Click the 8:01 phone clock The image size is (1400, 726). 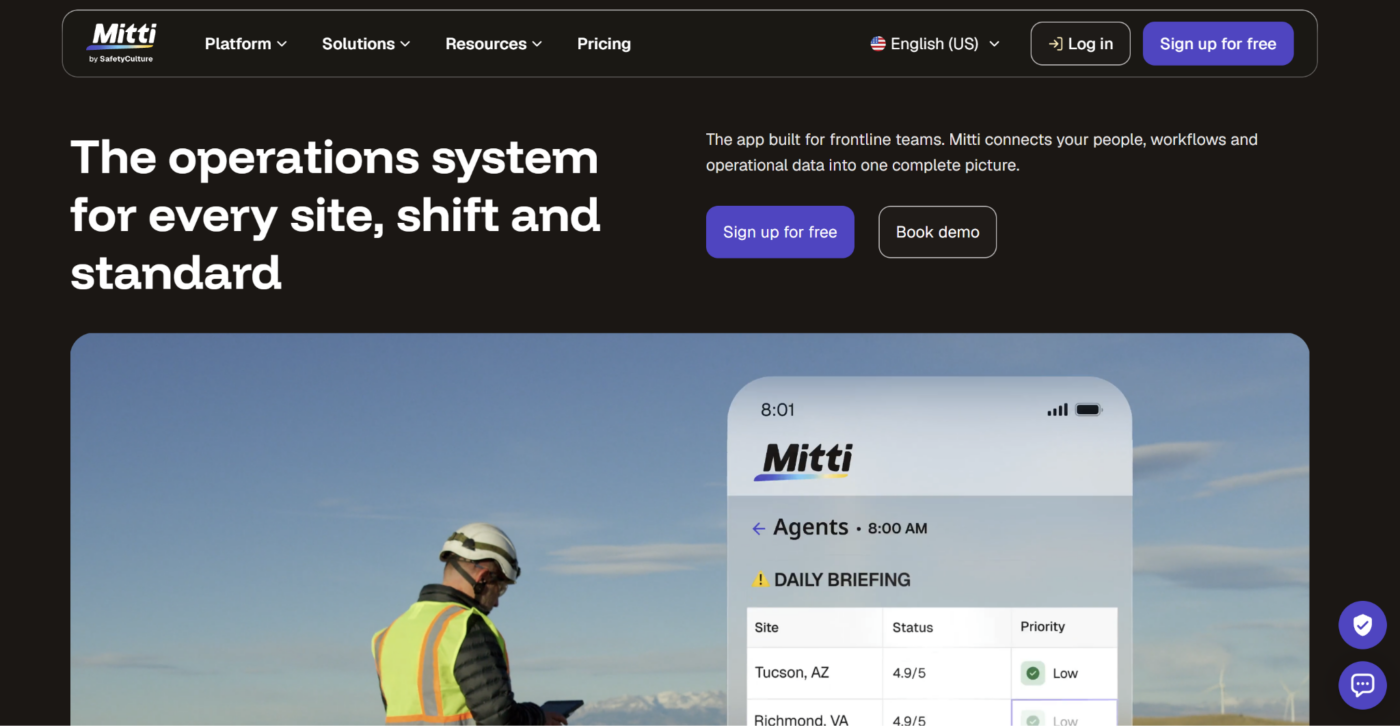coord(778,410)
